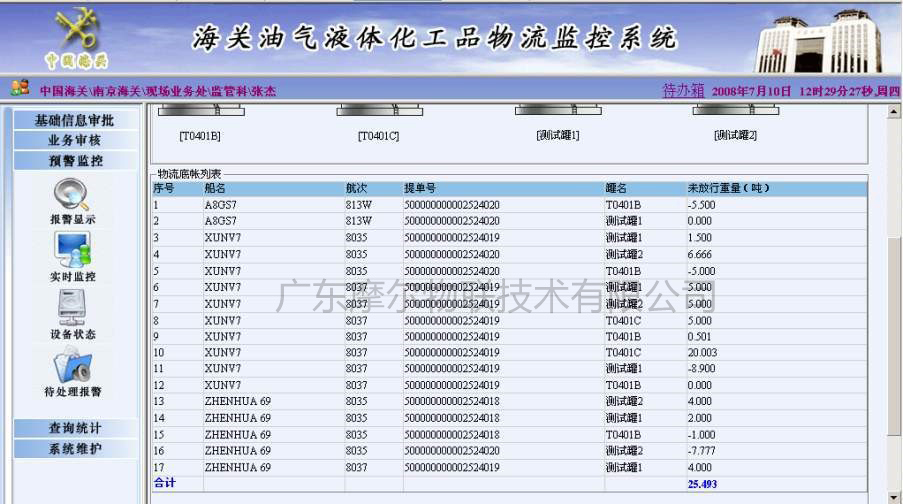
Task: Select tank graphic above [测试罐2]
Action: click(735, 110)
